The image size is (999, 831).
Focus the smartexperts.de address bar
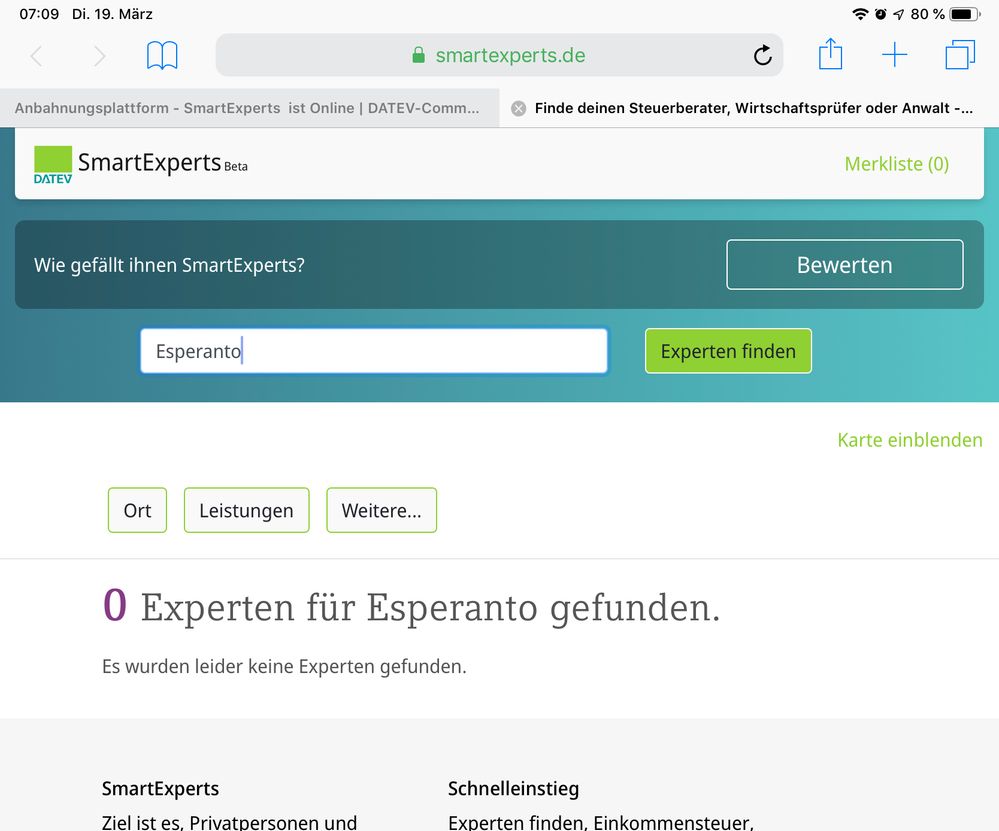(x=499, y=55)
